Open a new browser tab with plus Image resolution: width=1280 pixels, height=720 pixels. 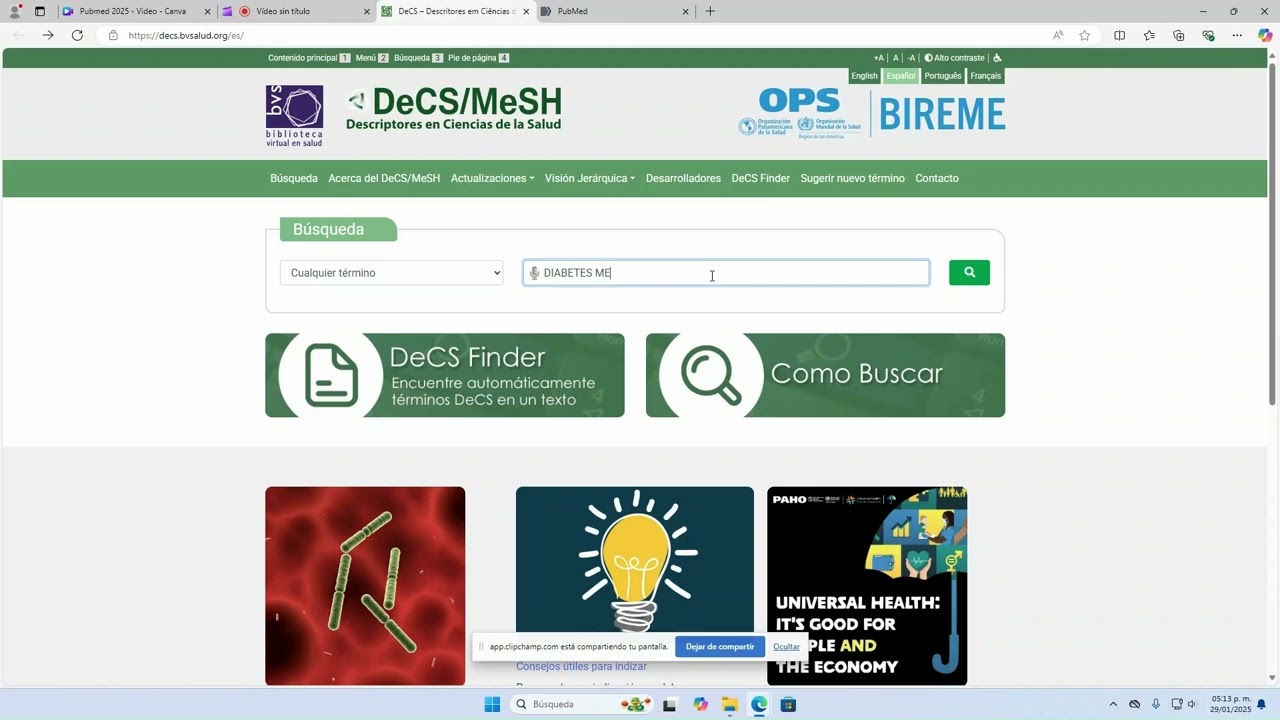710,11
